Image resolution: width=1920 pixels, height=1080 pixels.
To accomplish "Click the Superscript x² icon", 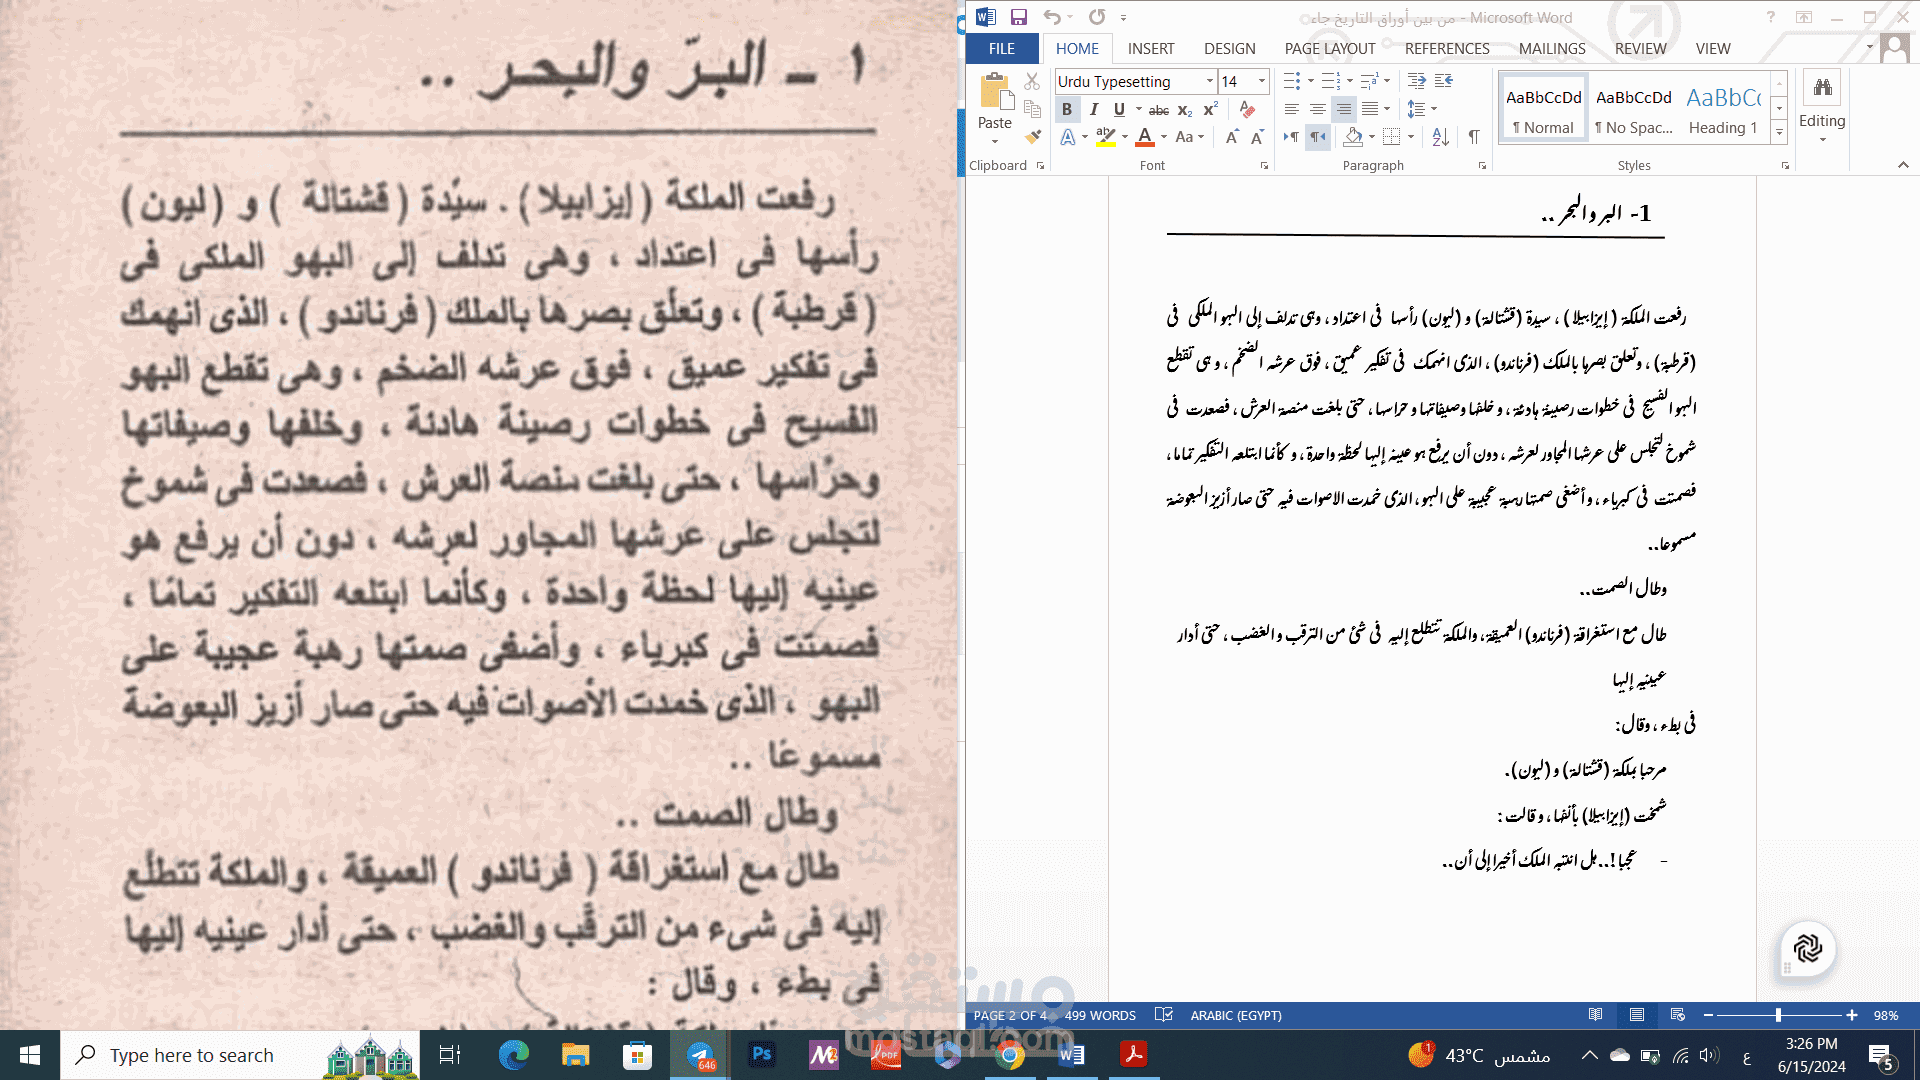I will 1211,109.
